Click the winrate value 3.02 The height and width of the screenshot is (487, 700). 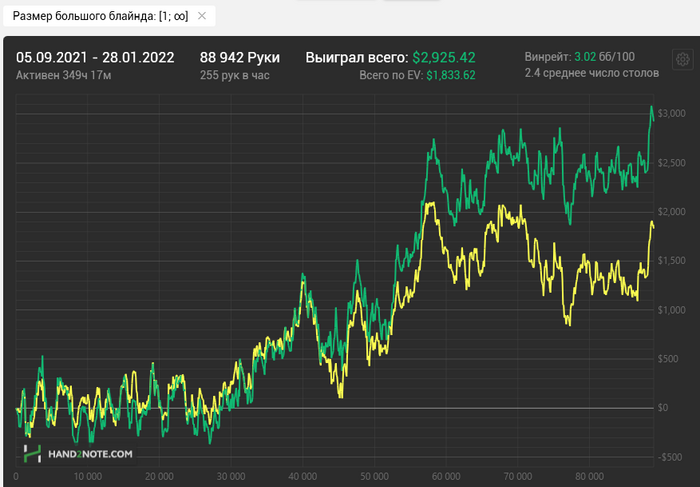(x=585, y=57)
